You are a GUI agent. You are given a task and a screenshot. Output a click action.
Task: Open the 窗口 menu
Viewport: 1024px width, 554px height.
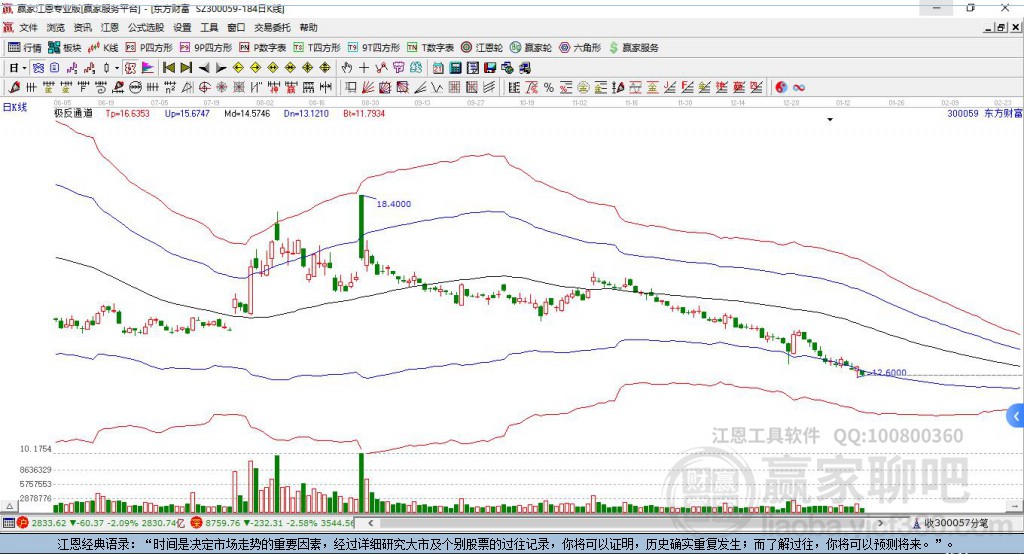[236, 27]
